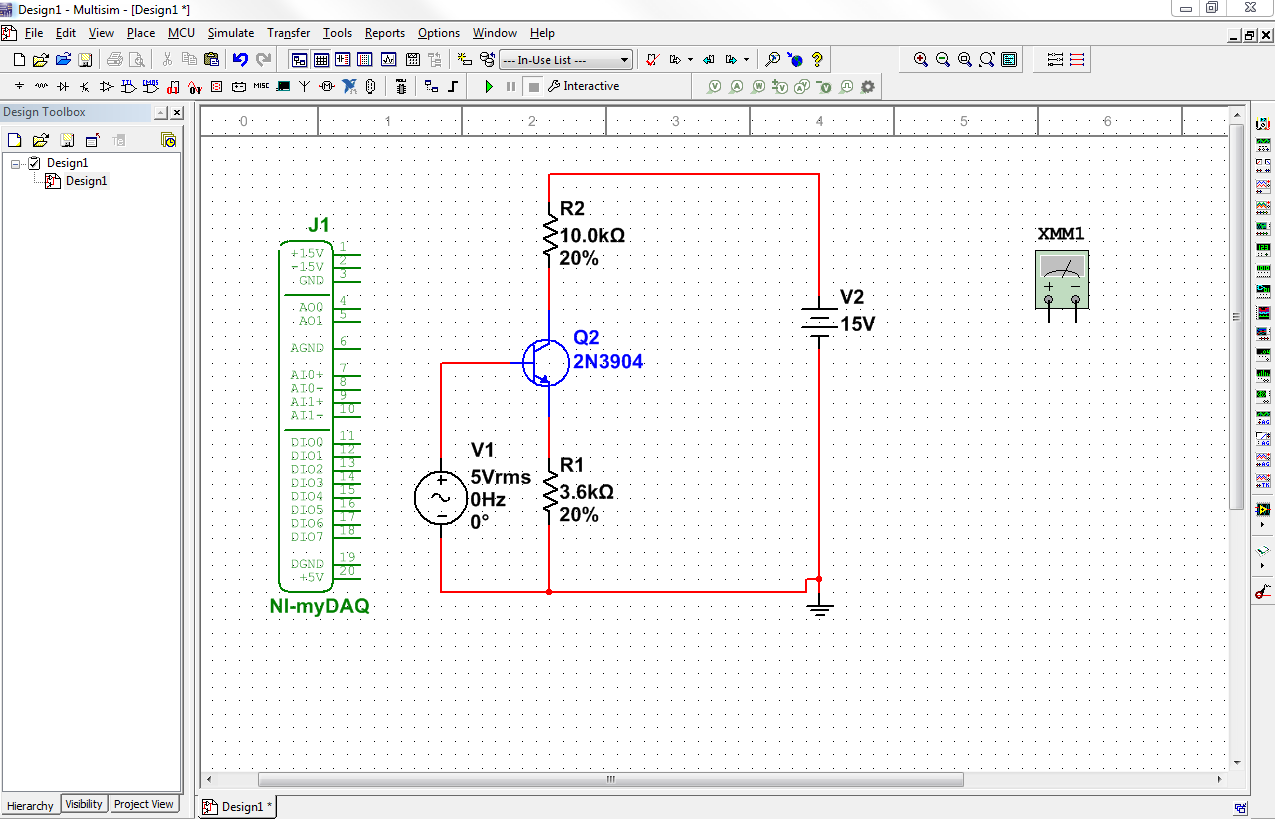The image size is (1275, 819).
Task: Open the Transfer to Ultiboard dropdown arrow
Action: 690,60
